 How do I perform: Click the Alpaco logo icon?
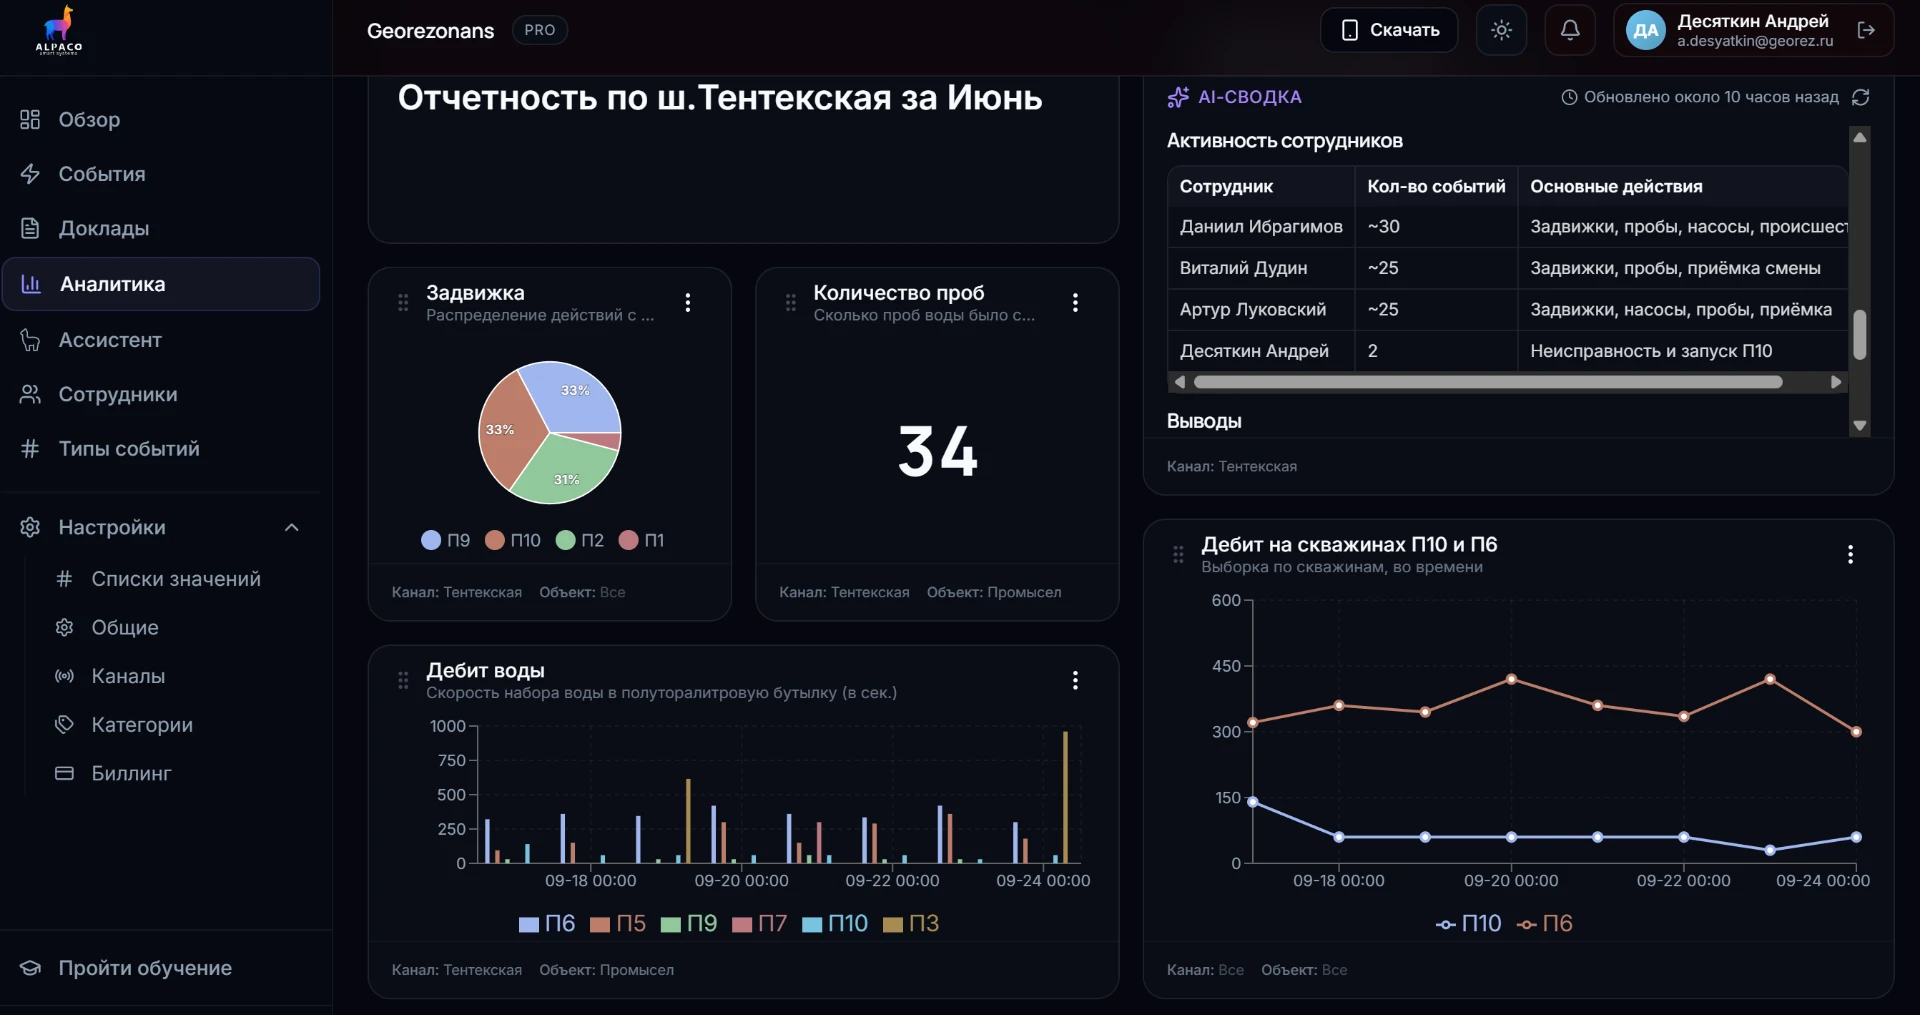coord(59,30)
